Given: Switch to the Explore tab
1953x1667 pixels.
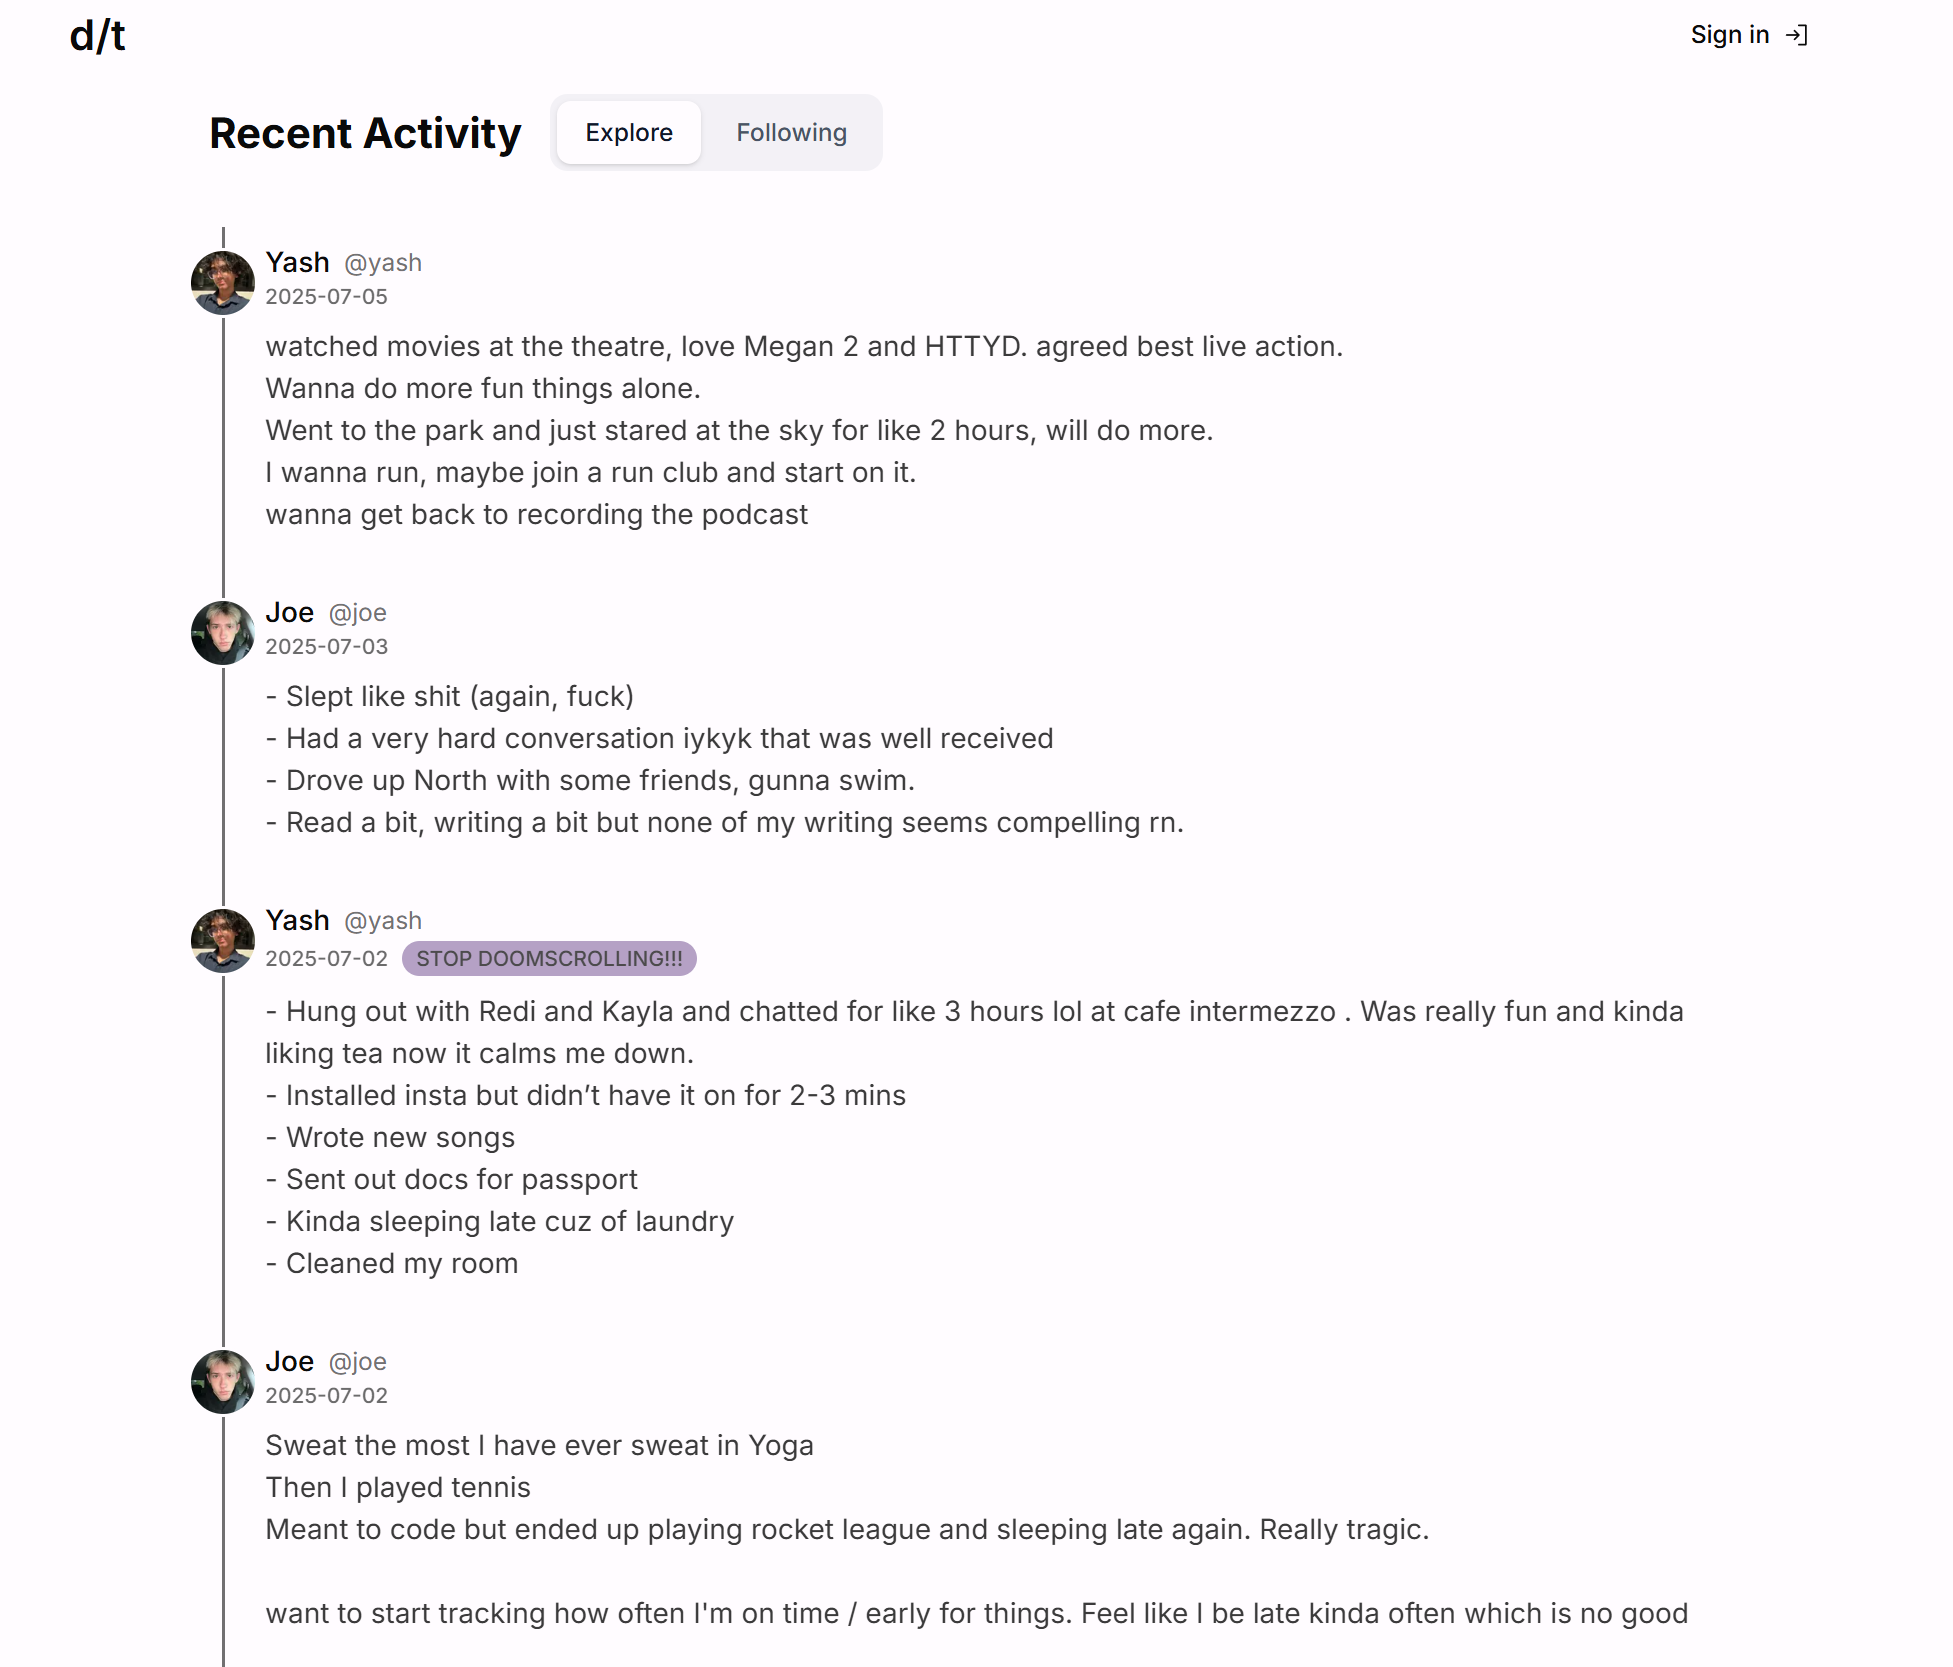Looking at the screenshot, I should (629, 132).
